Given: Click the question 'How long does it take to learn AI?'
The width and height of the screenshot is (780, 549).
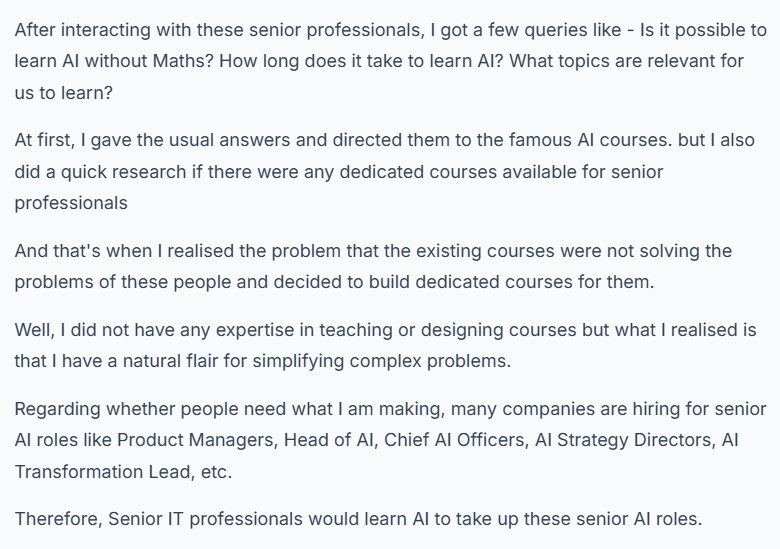Looking at the screenshot, I should click(362, 61).
